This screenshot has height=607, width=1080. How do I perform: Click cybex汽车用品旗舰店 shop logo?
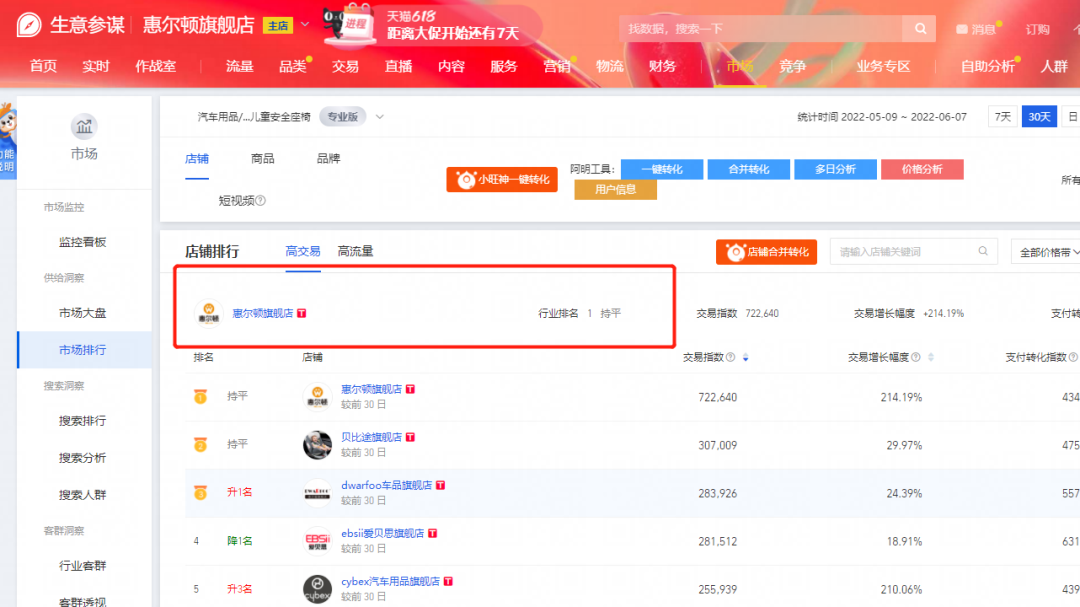(317, 589)
